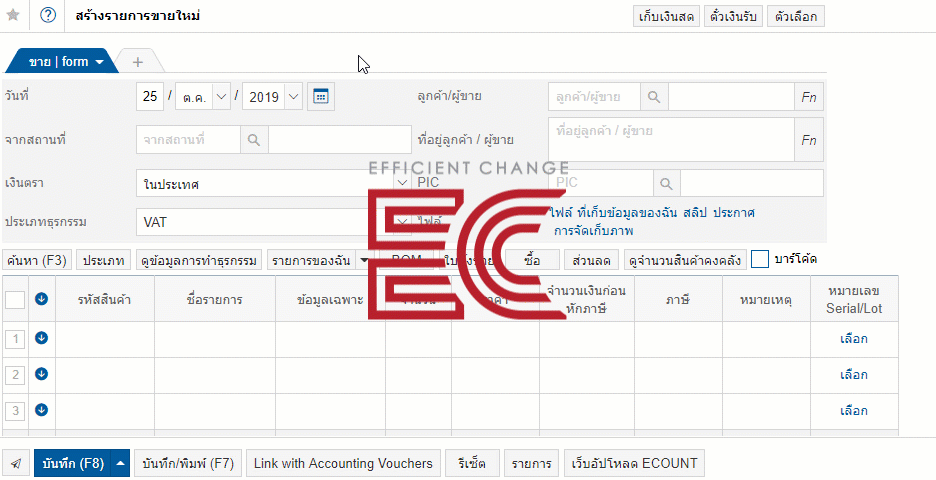Click the บันทึก/พิมพ์ (F7) button
Viewport: 936px width, 480px height.
point(187,463)
